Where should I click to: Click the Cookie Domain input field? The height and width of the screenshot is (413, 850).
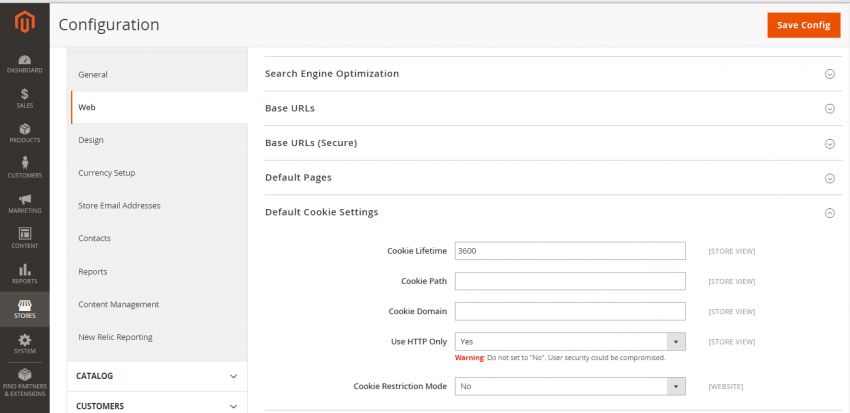[x=570, y=312]
